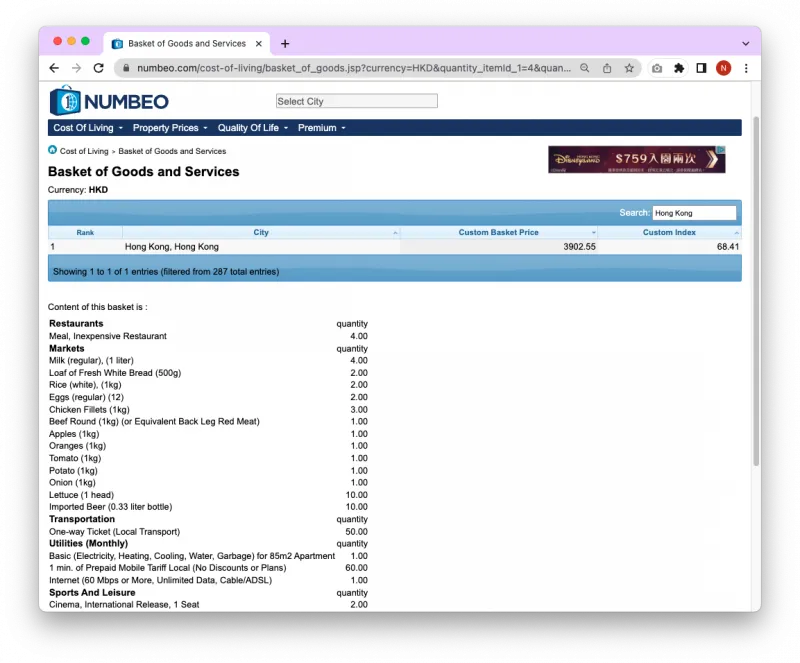Viewport: 800px width, 663px height.
Task: Expand the Cost Of Living menu
Action: 88,128
